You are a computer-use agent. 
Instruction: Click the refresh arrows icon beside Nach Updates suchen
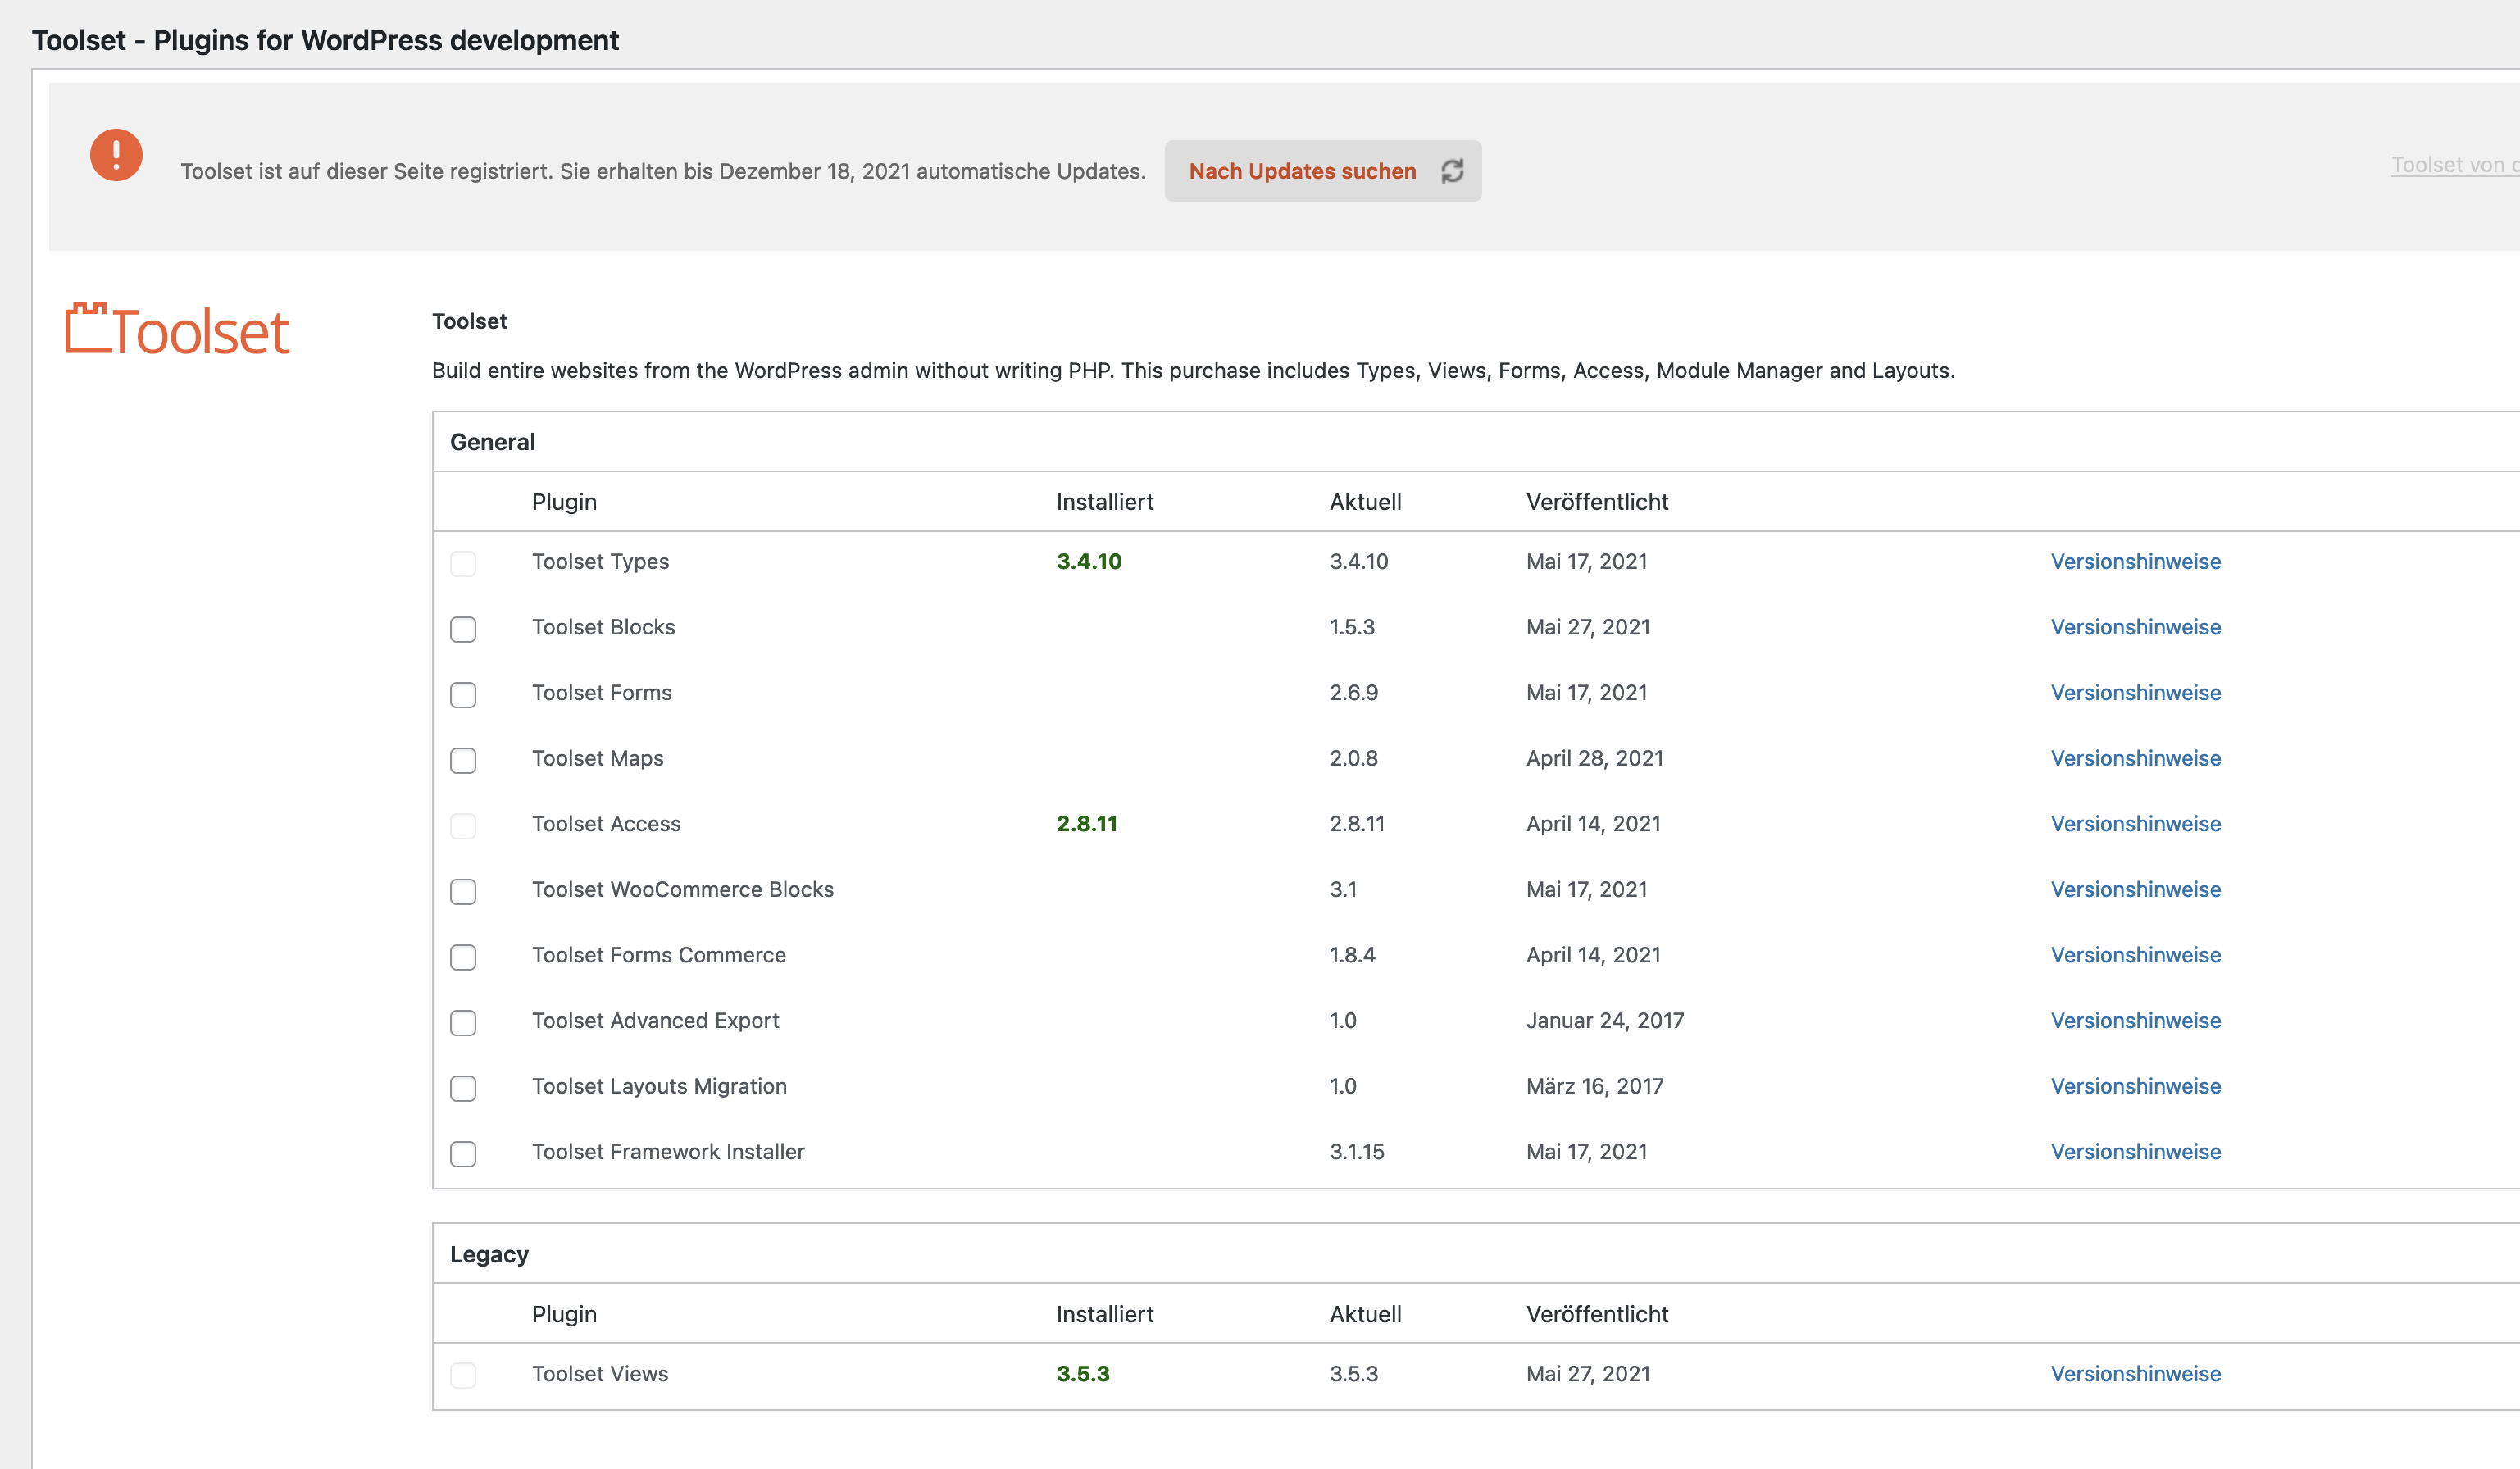coord(1452,171)
